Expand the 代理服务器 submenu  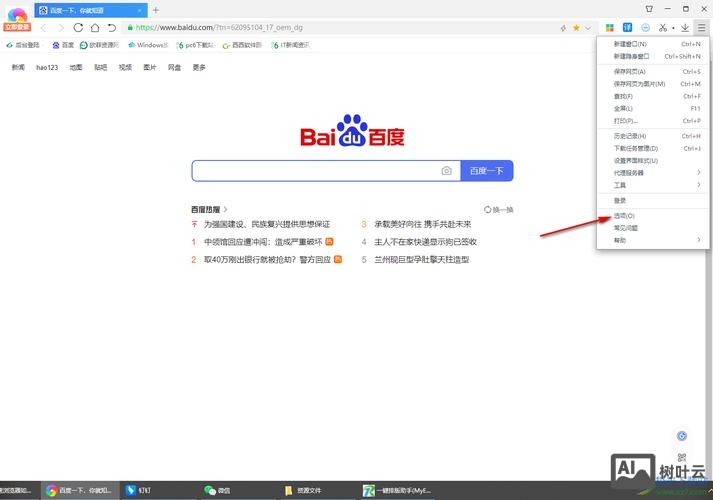[x=653, y=173]
